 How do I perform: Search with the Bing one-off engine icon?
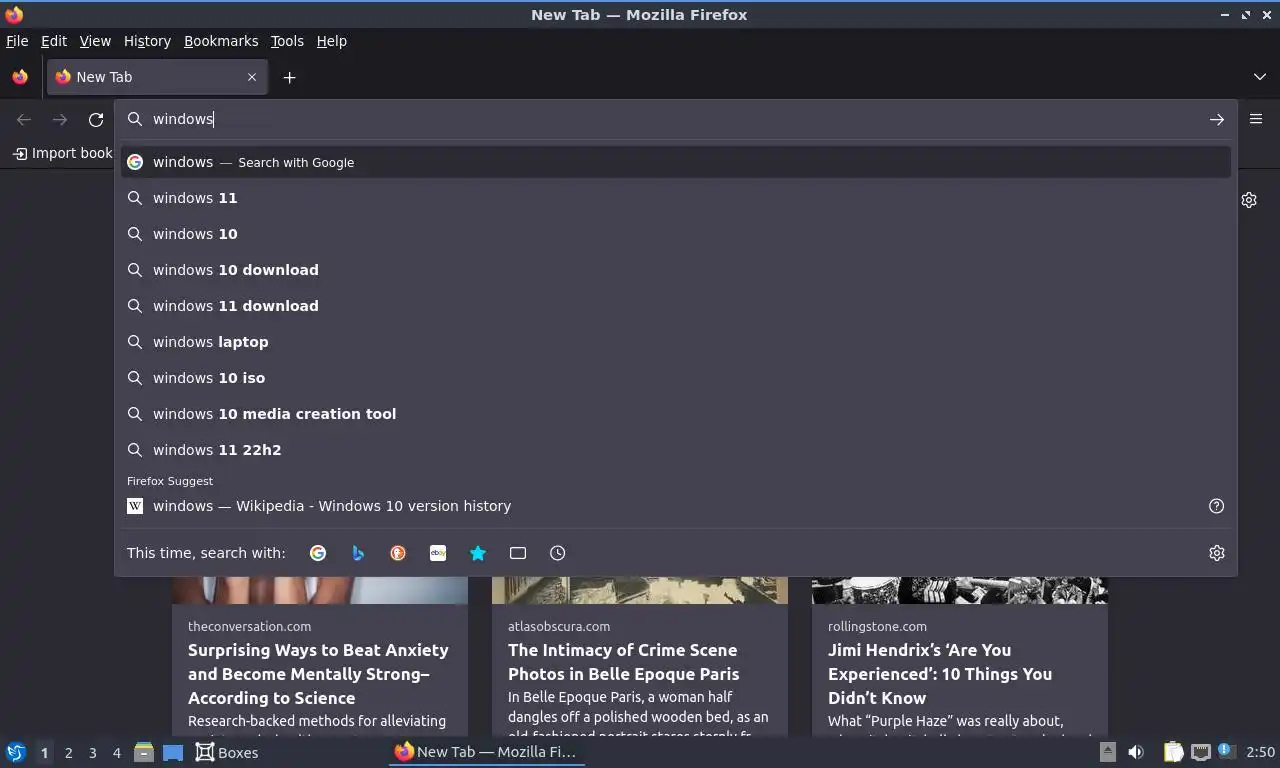(358, 553)
